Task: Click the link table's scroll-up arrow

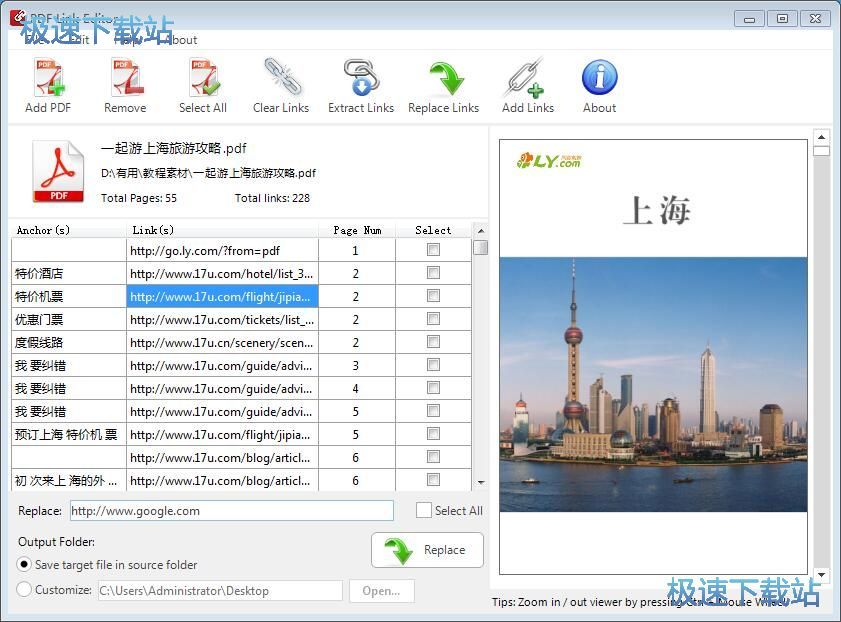Action: point(481,231)
